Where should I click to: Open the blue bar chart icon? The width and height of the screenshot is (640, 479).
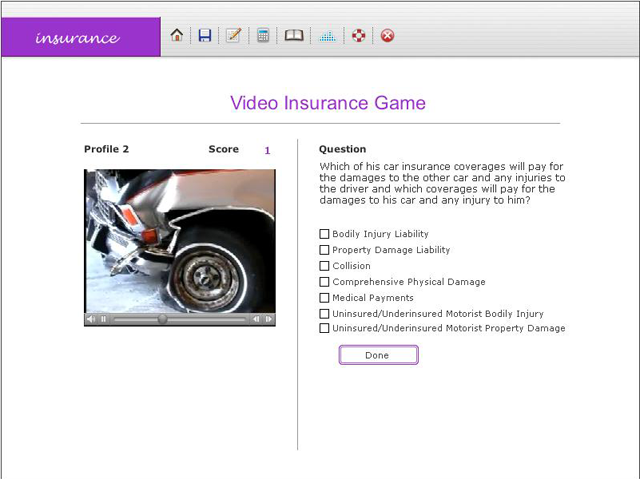327,36
